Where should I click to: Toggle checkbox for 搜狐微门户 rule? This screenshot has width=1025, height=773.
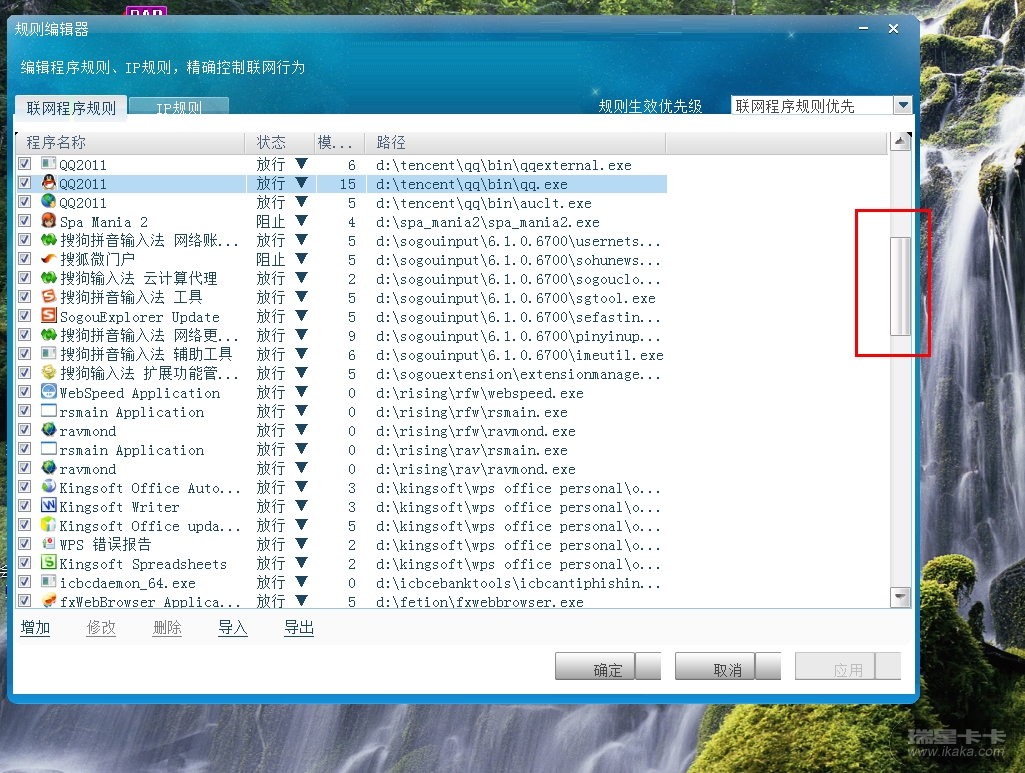coord(24,259)
